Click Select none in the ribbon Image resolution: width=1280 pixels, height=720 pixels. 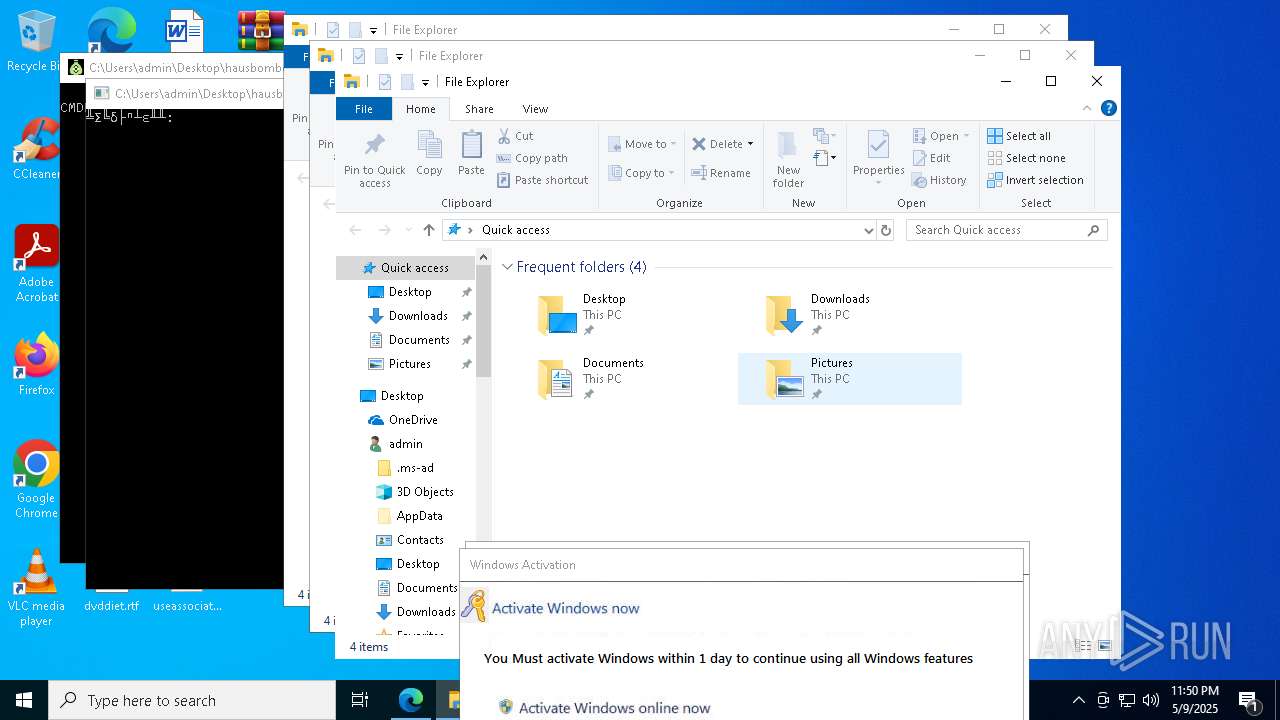point(1026,158)
